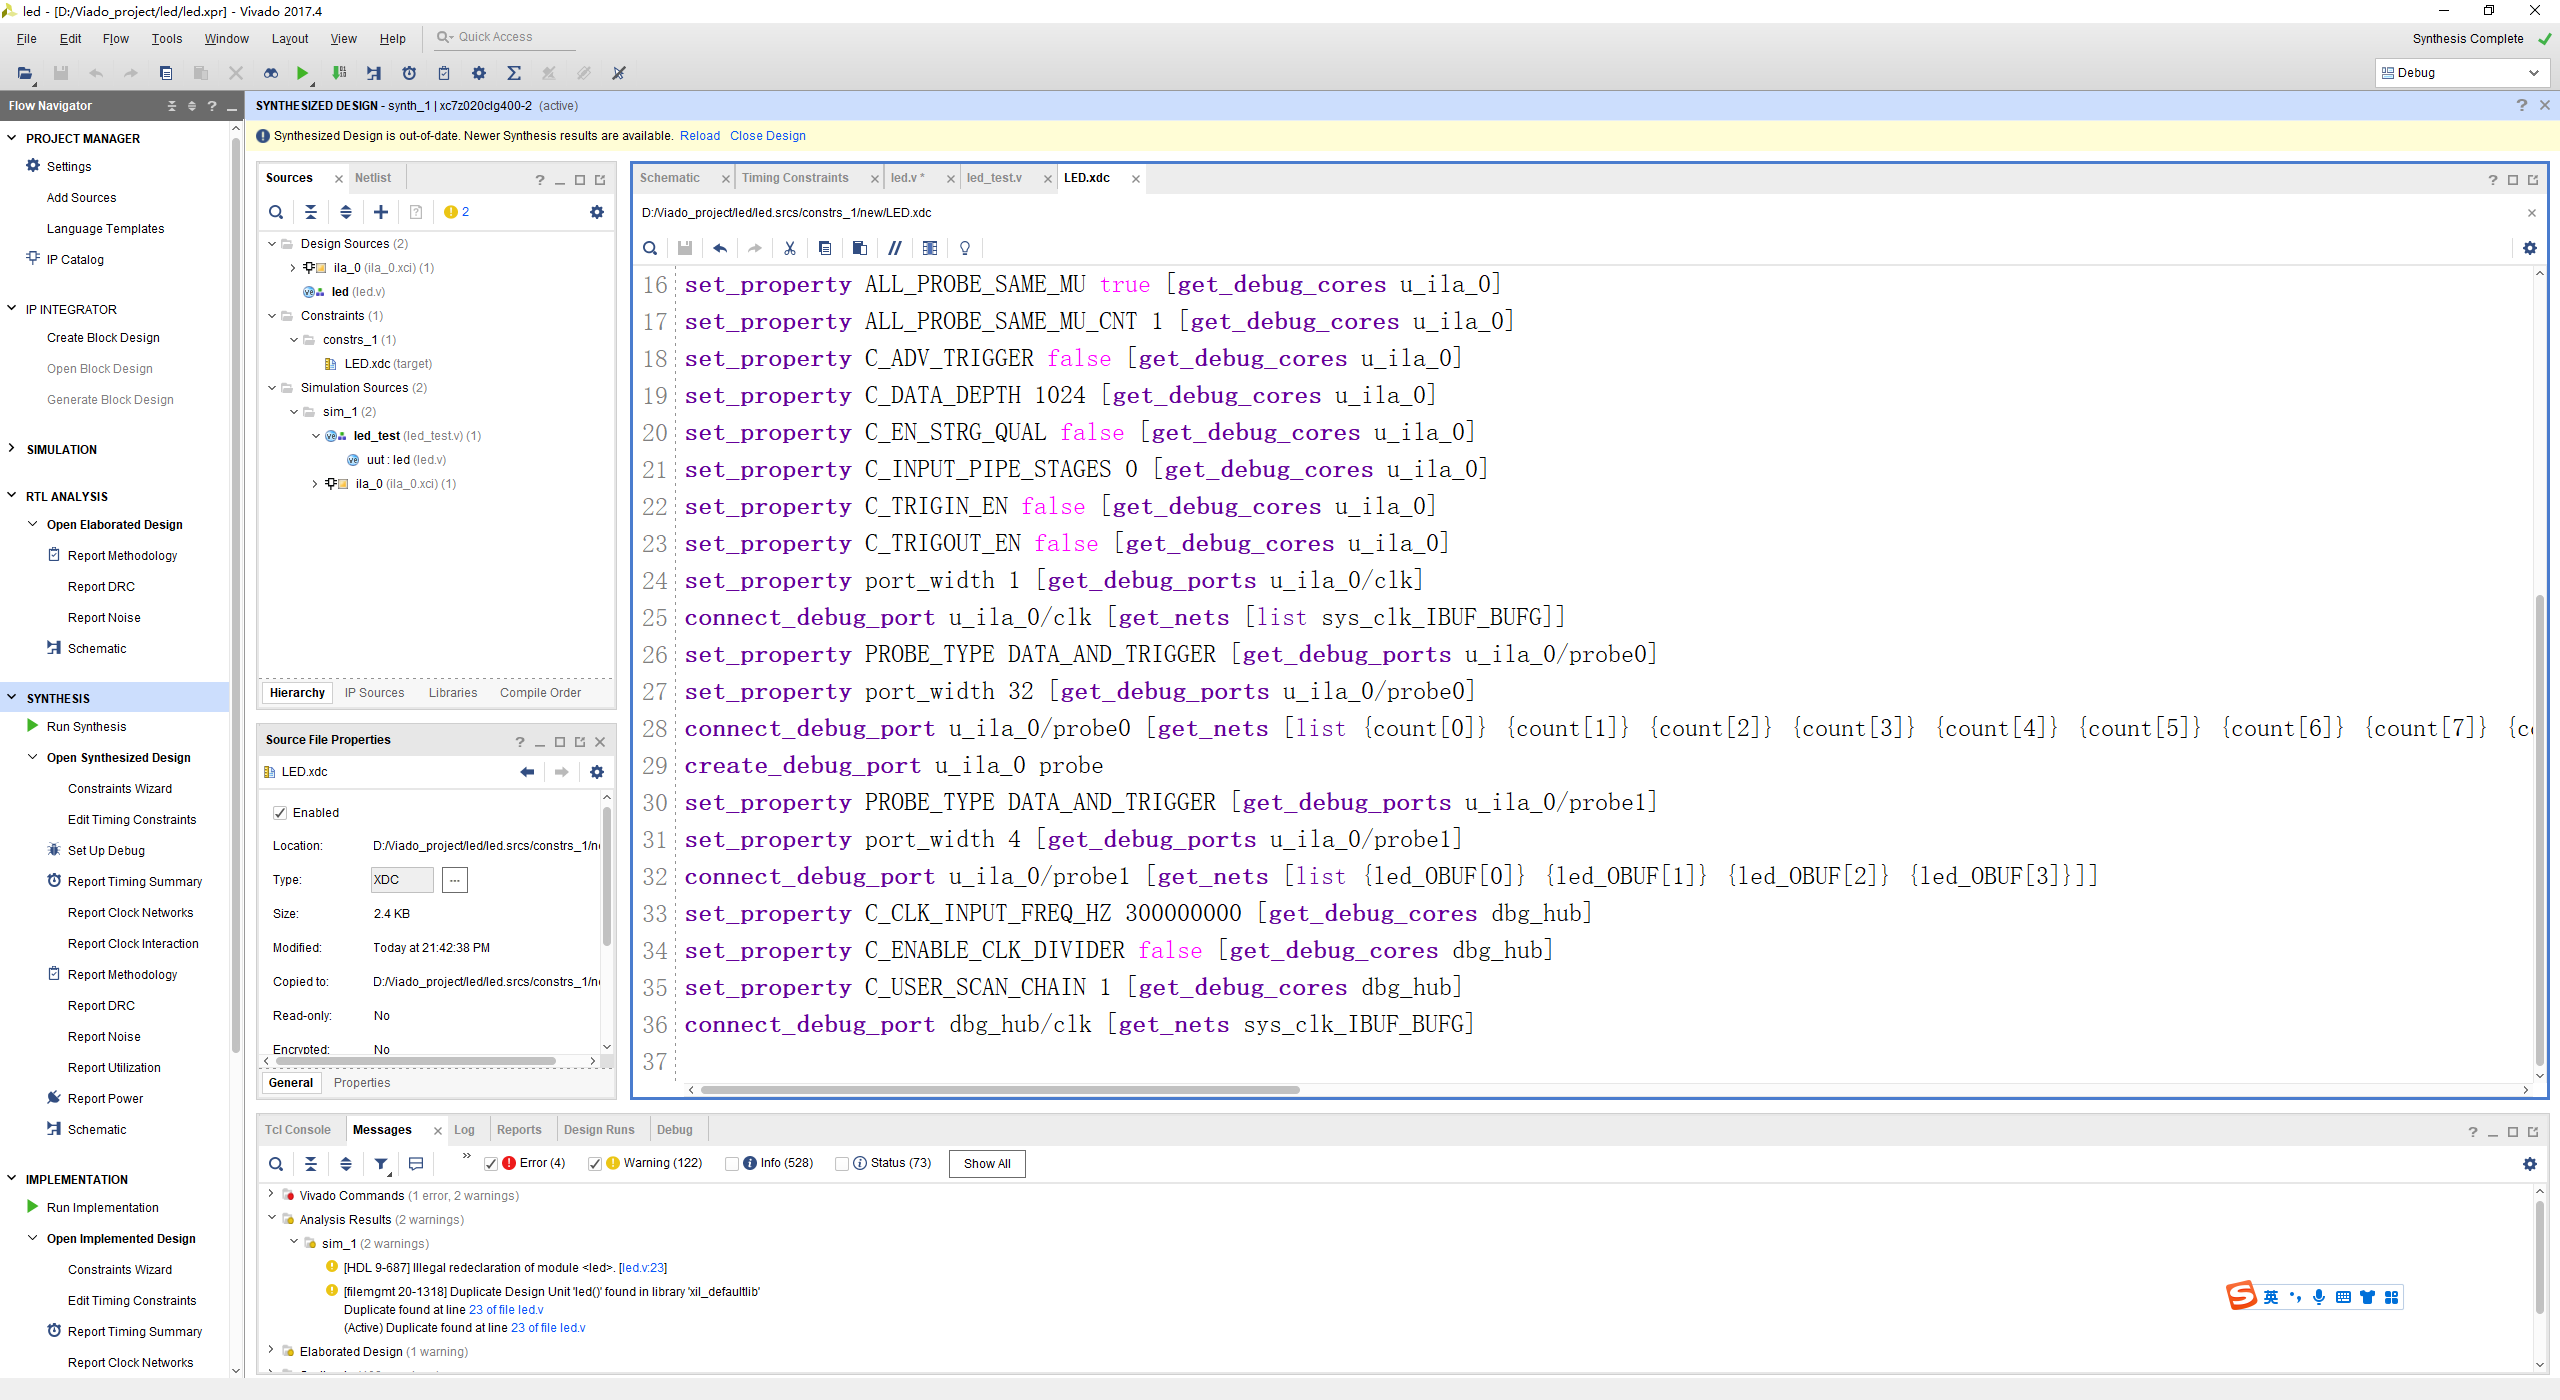This screenshot has width=2560, height=1400.
Task: Toggle the Enabled checkbox for LED.xdc
Action: pyautogui.click(x=280, y=813)
